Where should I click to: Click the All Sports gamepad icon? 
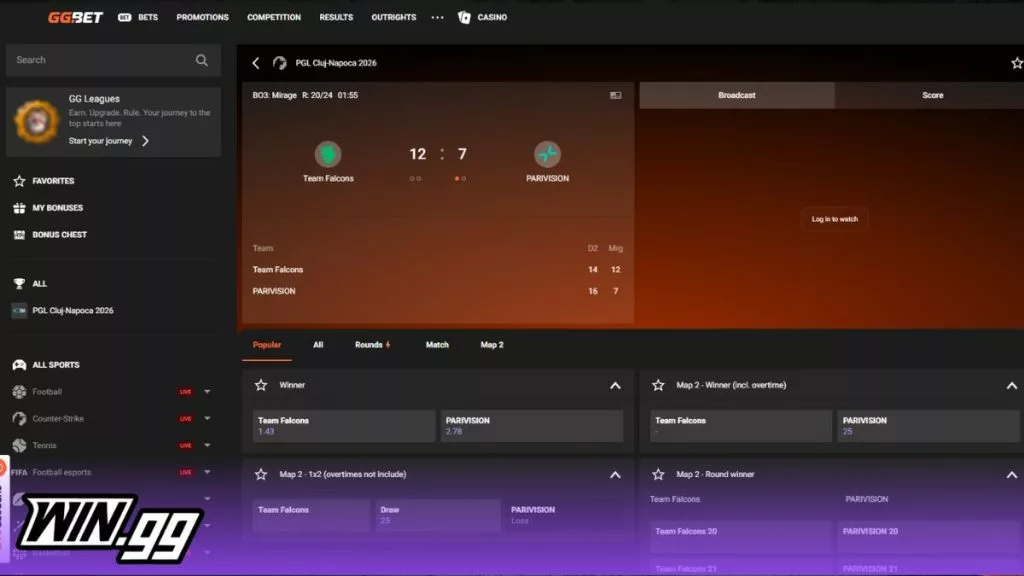click(19, 365)
